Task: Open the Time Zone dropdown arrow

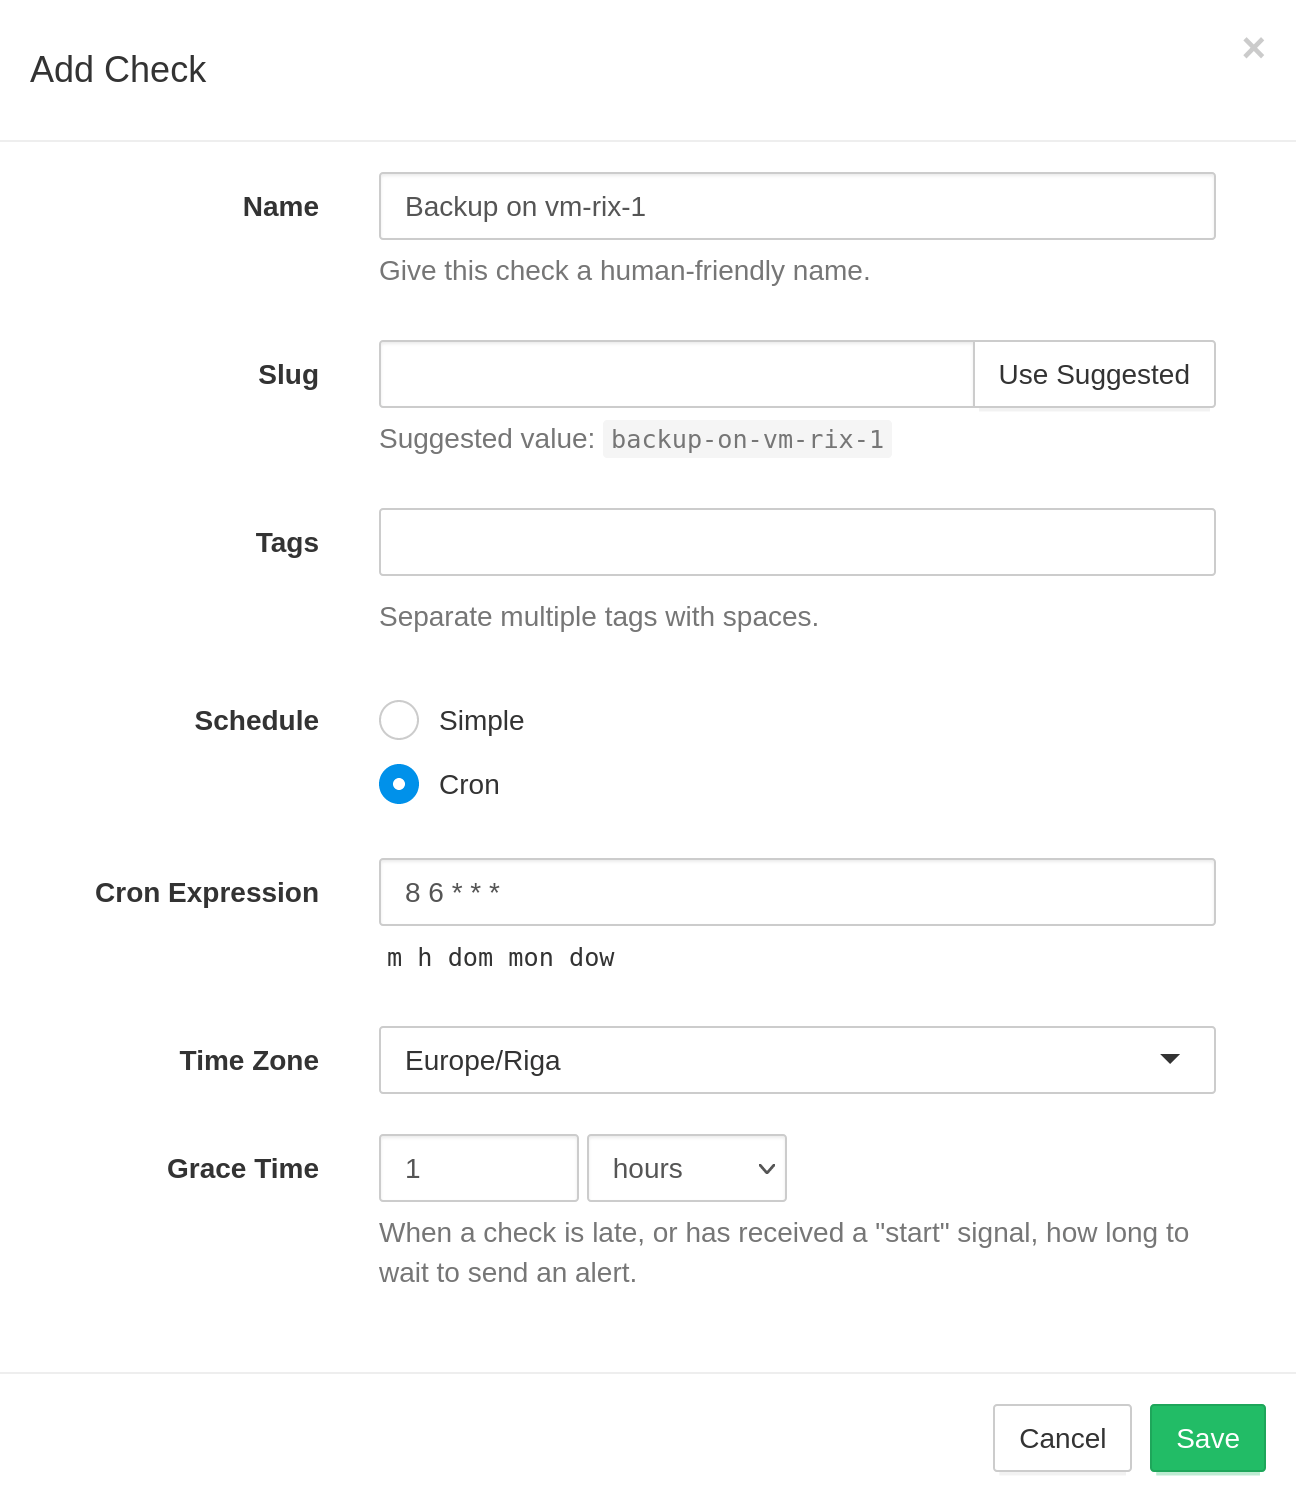Action: [x=1170, y=1060]
